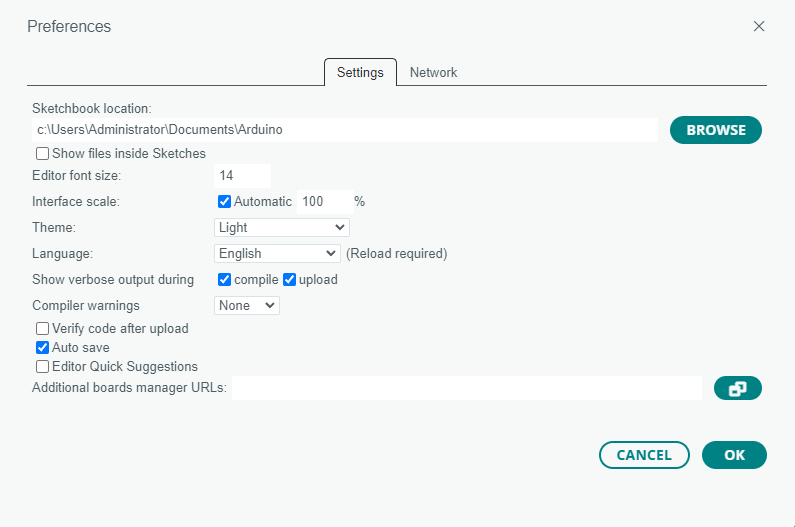Enable Verify code after upload

(x=43, y=329)
